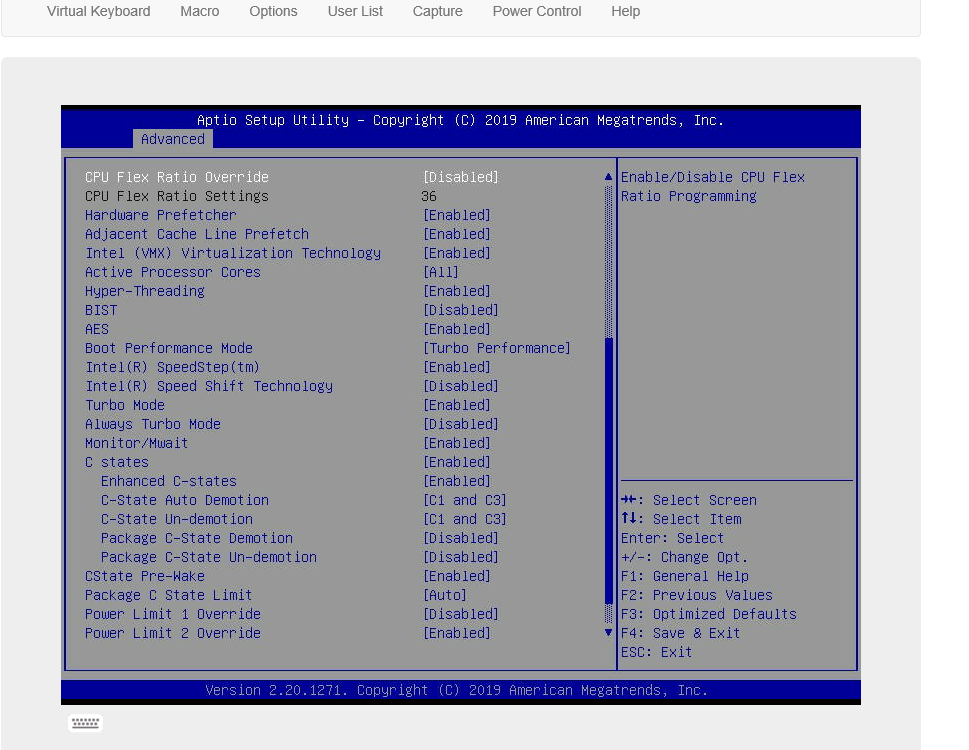Toggle AES [Enabled] value

click(x=457, y=329)
